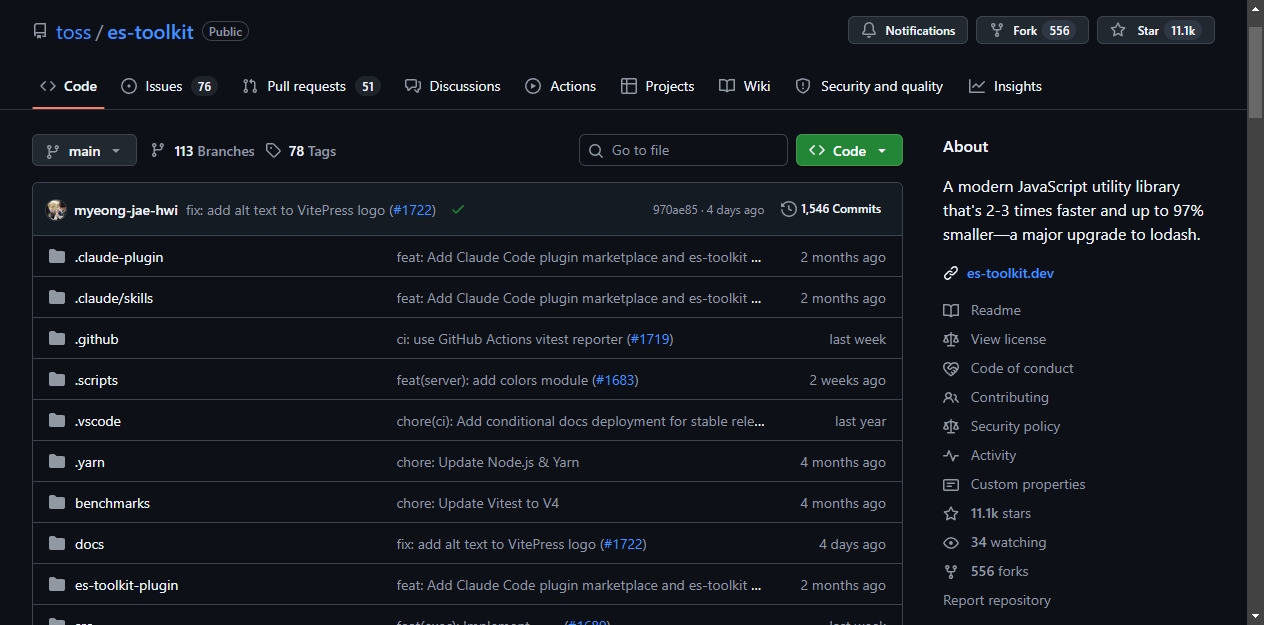
Task: Click the page scrollbar down arrow
Action: click(x=1255, y=616)
